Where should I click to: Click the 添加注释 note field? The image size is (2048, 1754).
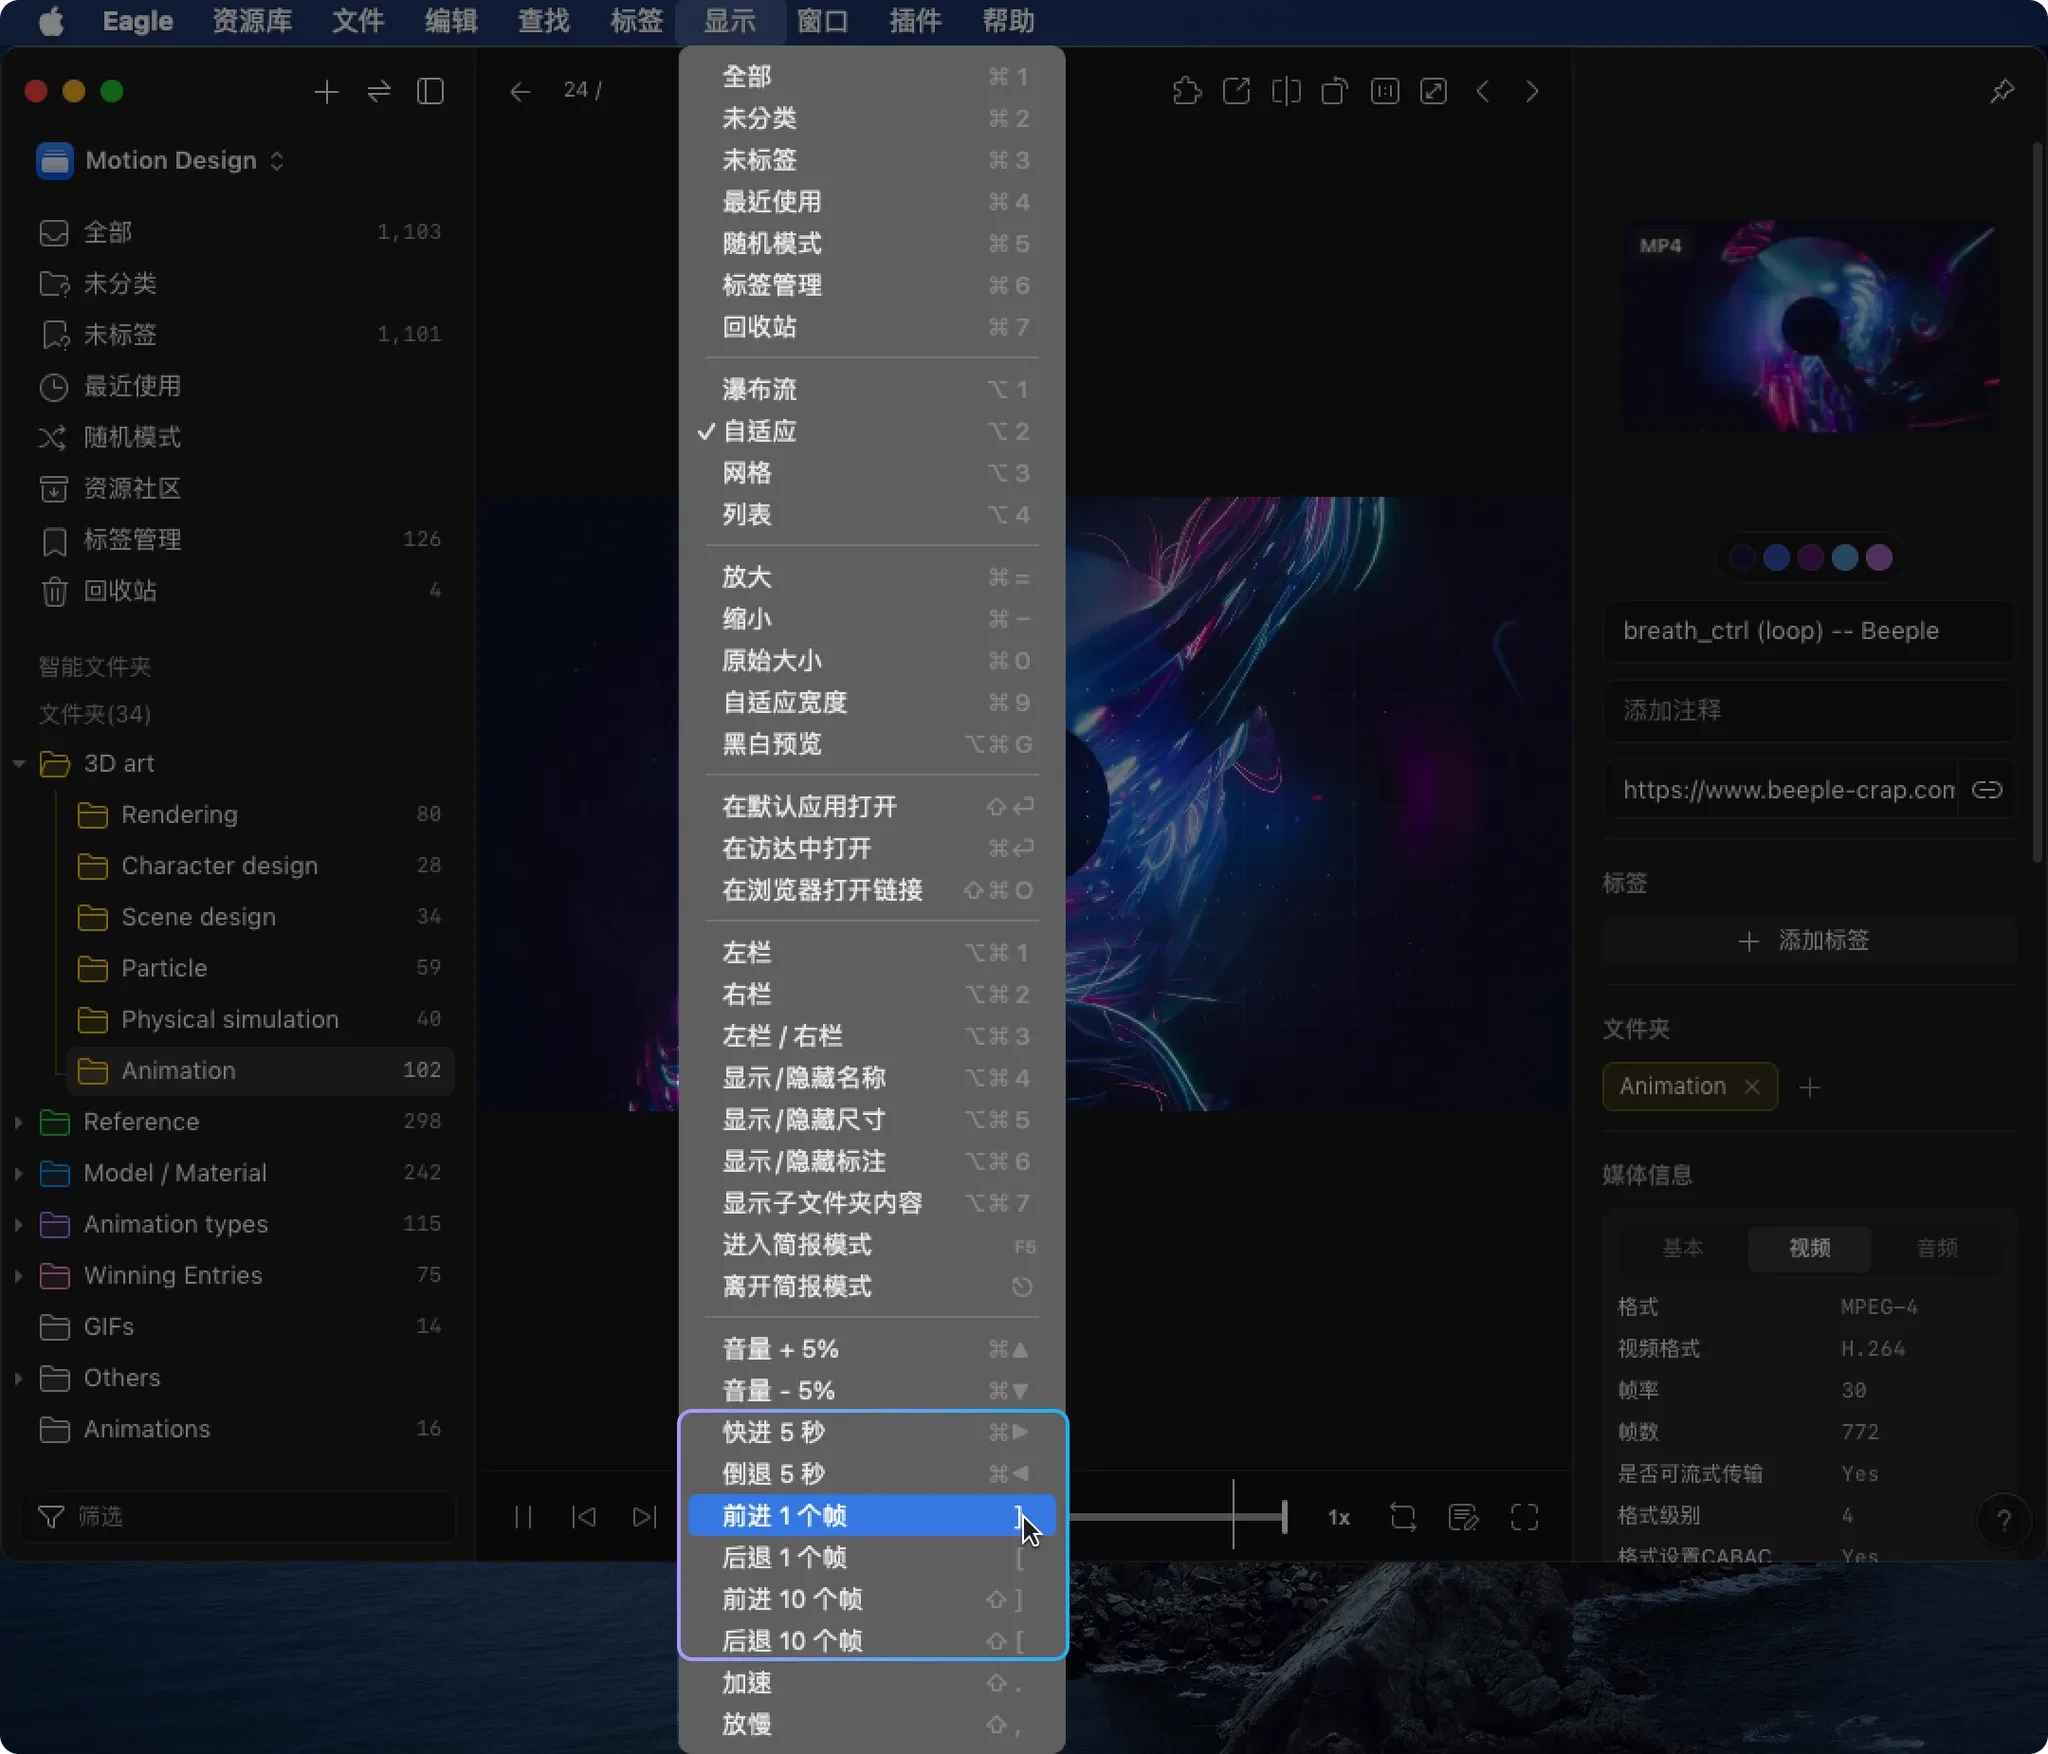[1808, 711]
